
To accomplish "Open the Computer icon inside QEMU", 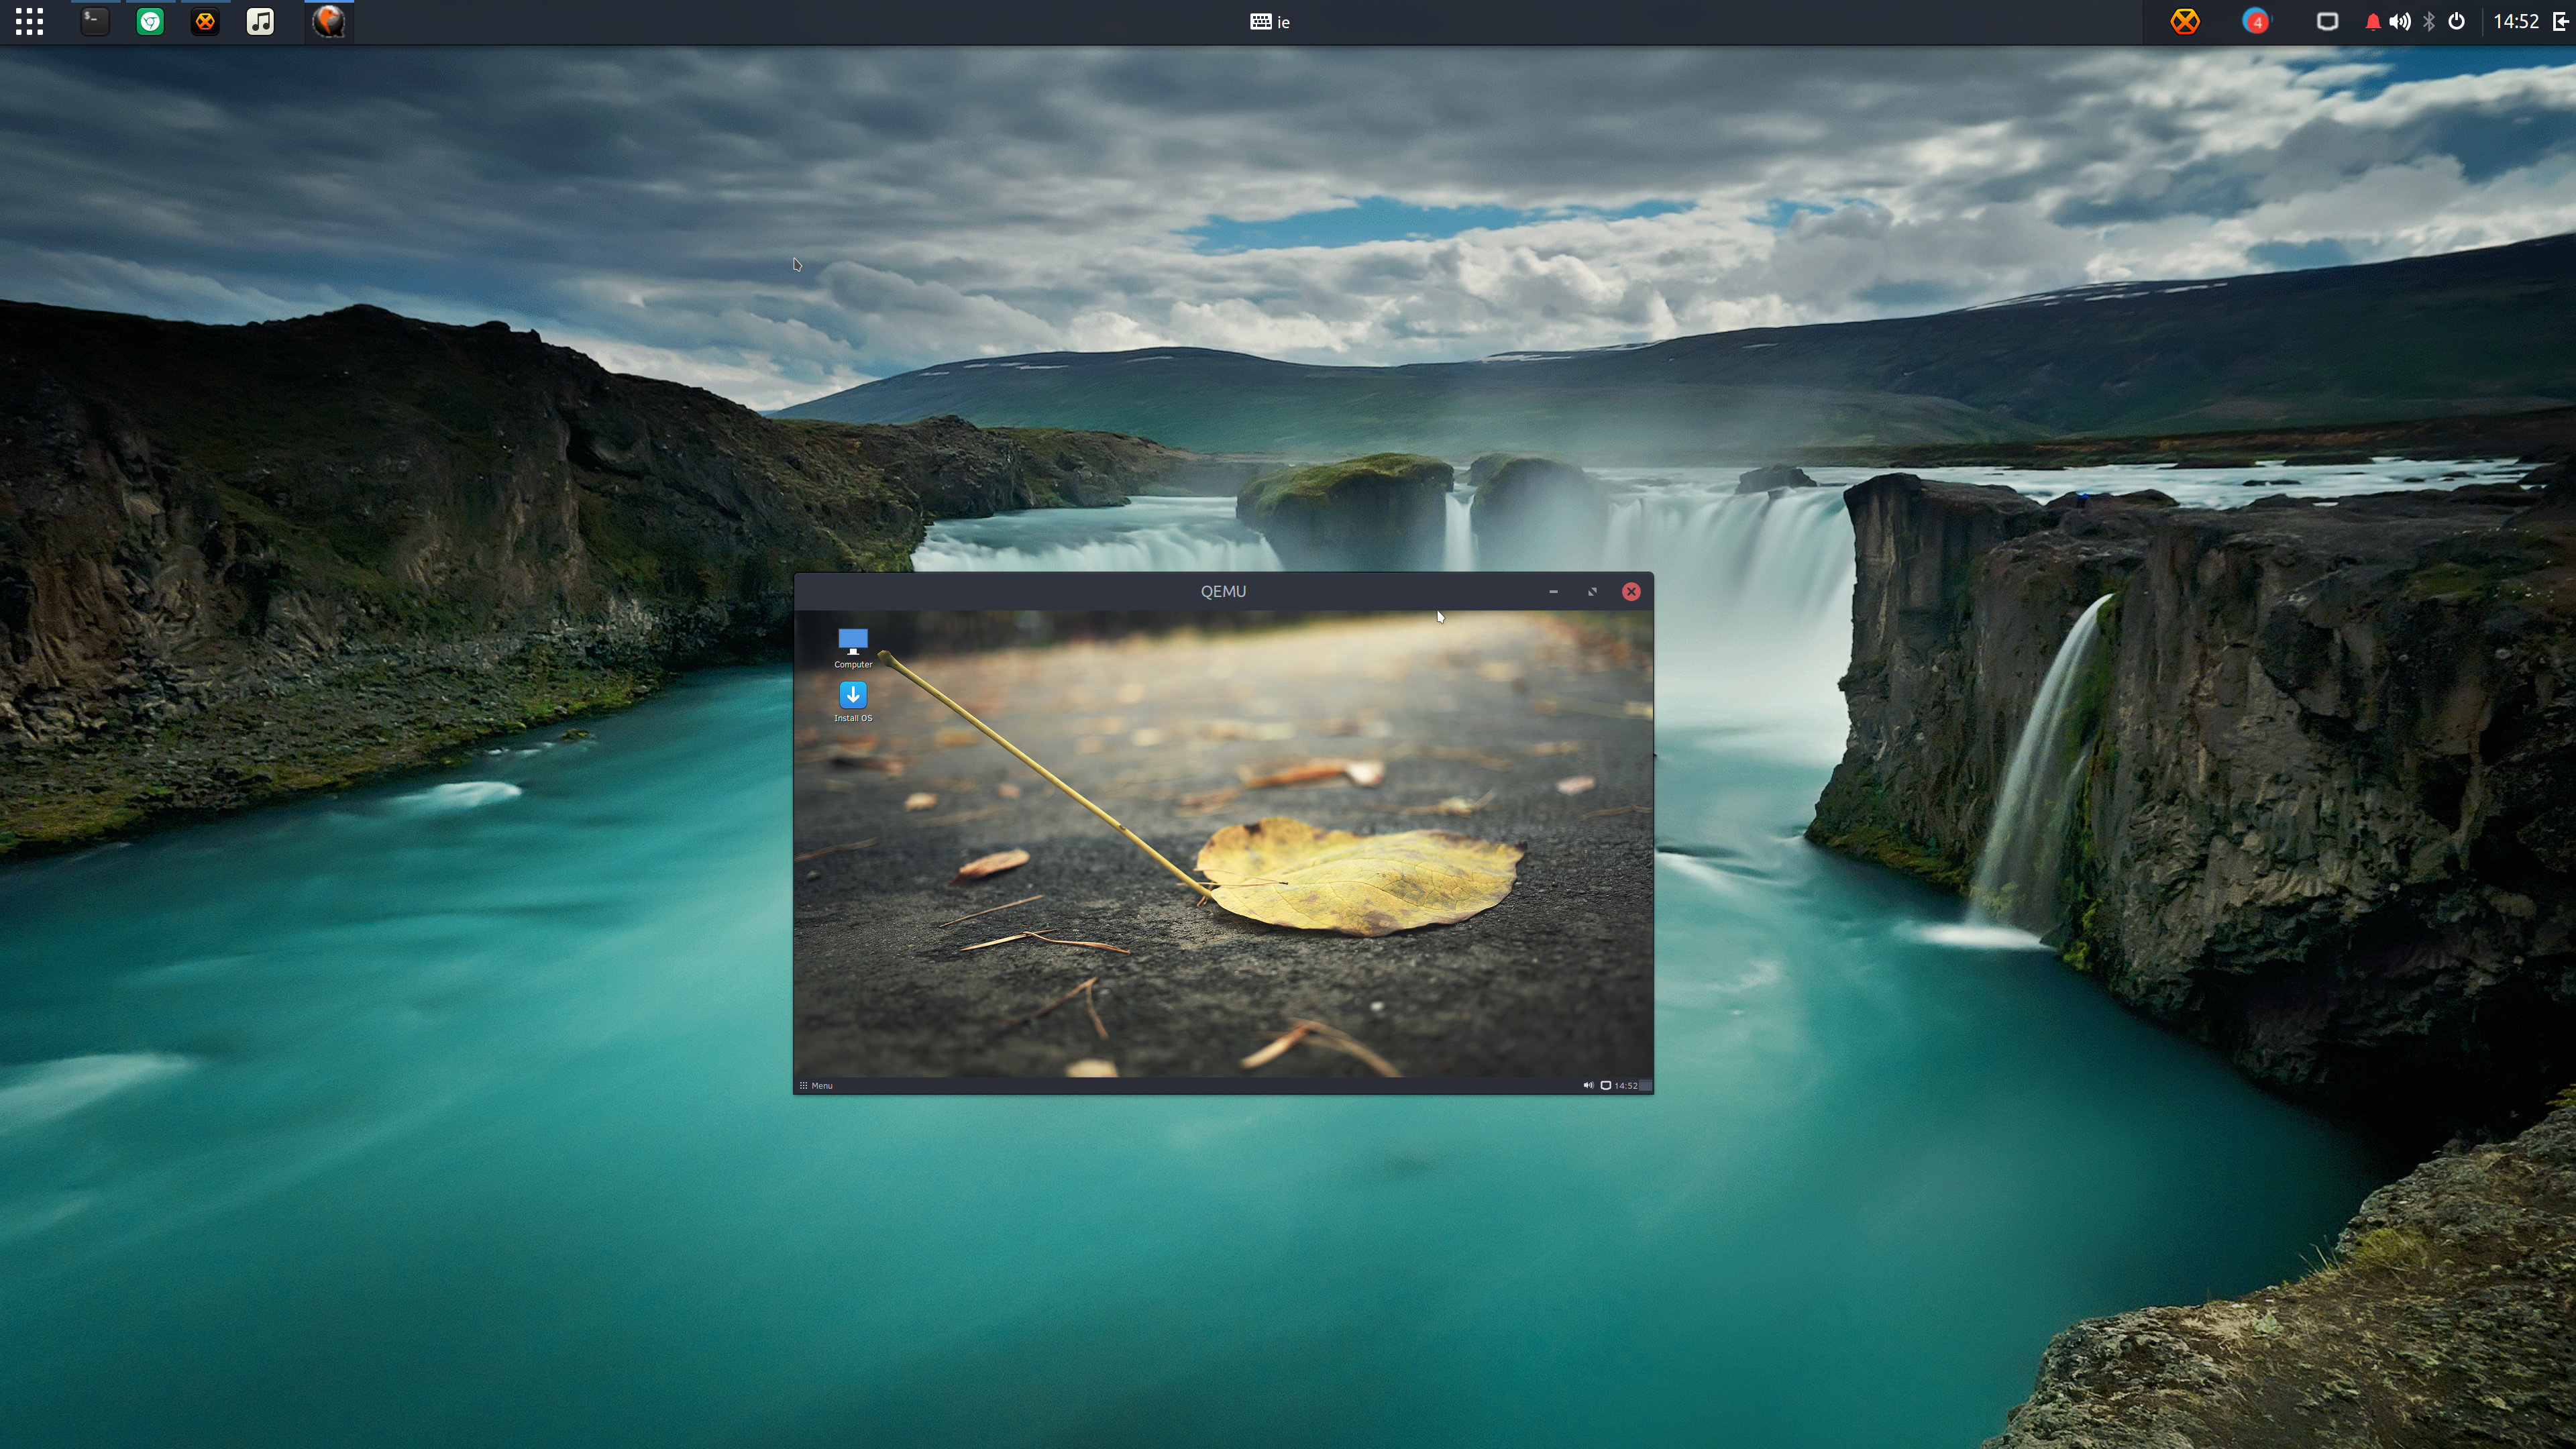I will point(853,648).
